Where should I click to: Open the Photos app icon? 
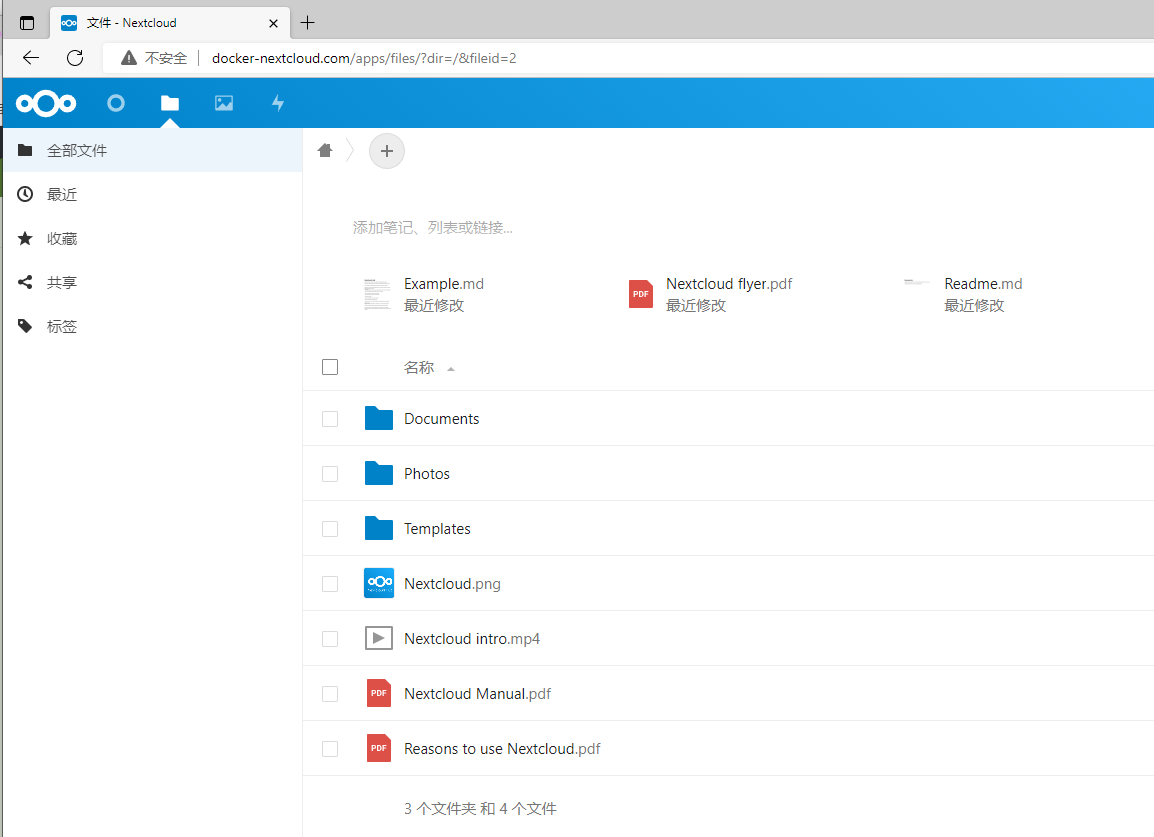(x=224, y=103)
